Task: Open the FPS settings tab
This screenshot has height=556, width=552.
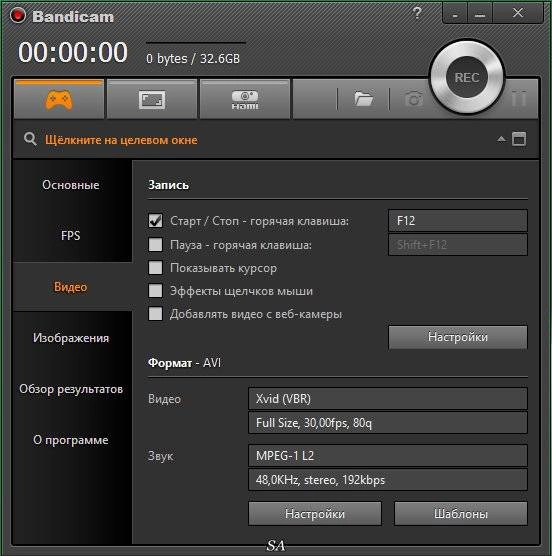Action: pyautogui.click(x=71, y=235)
